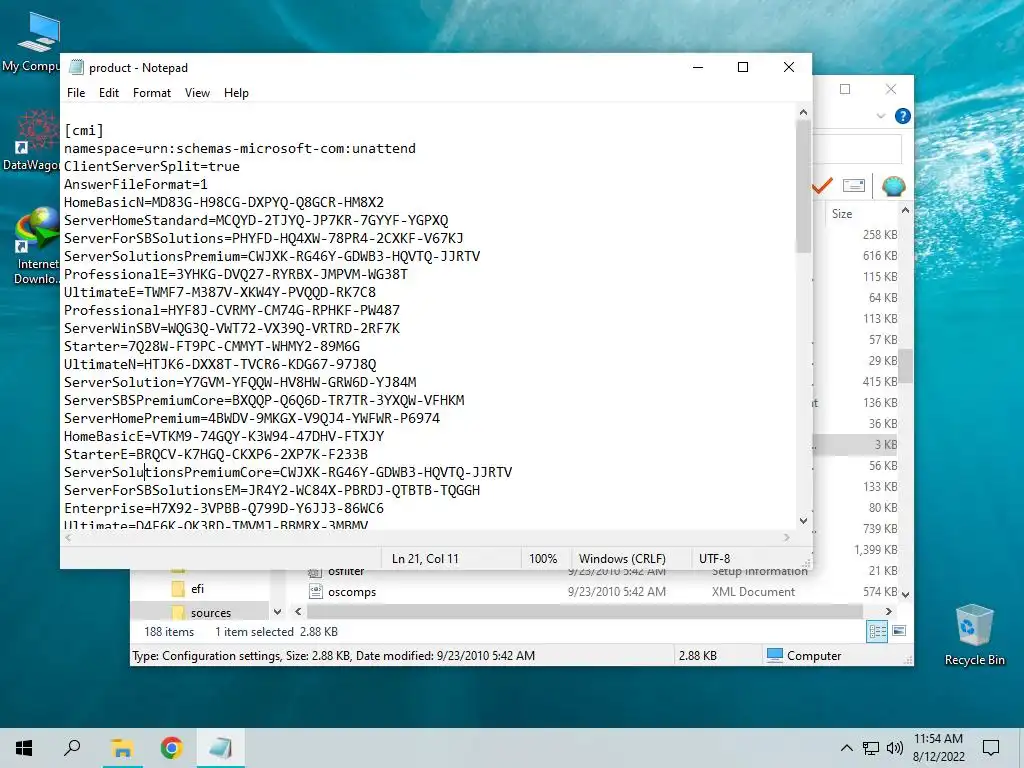The image size is (1024, 768).
Task: Click the Notepad title bar icon
Action: [76, 67]
